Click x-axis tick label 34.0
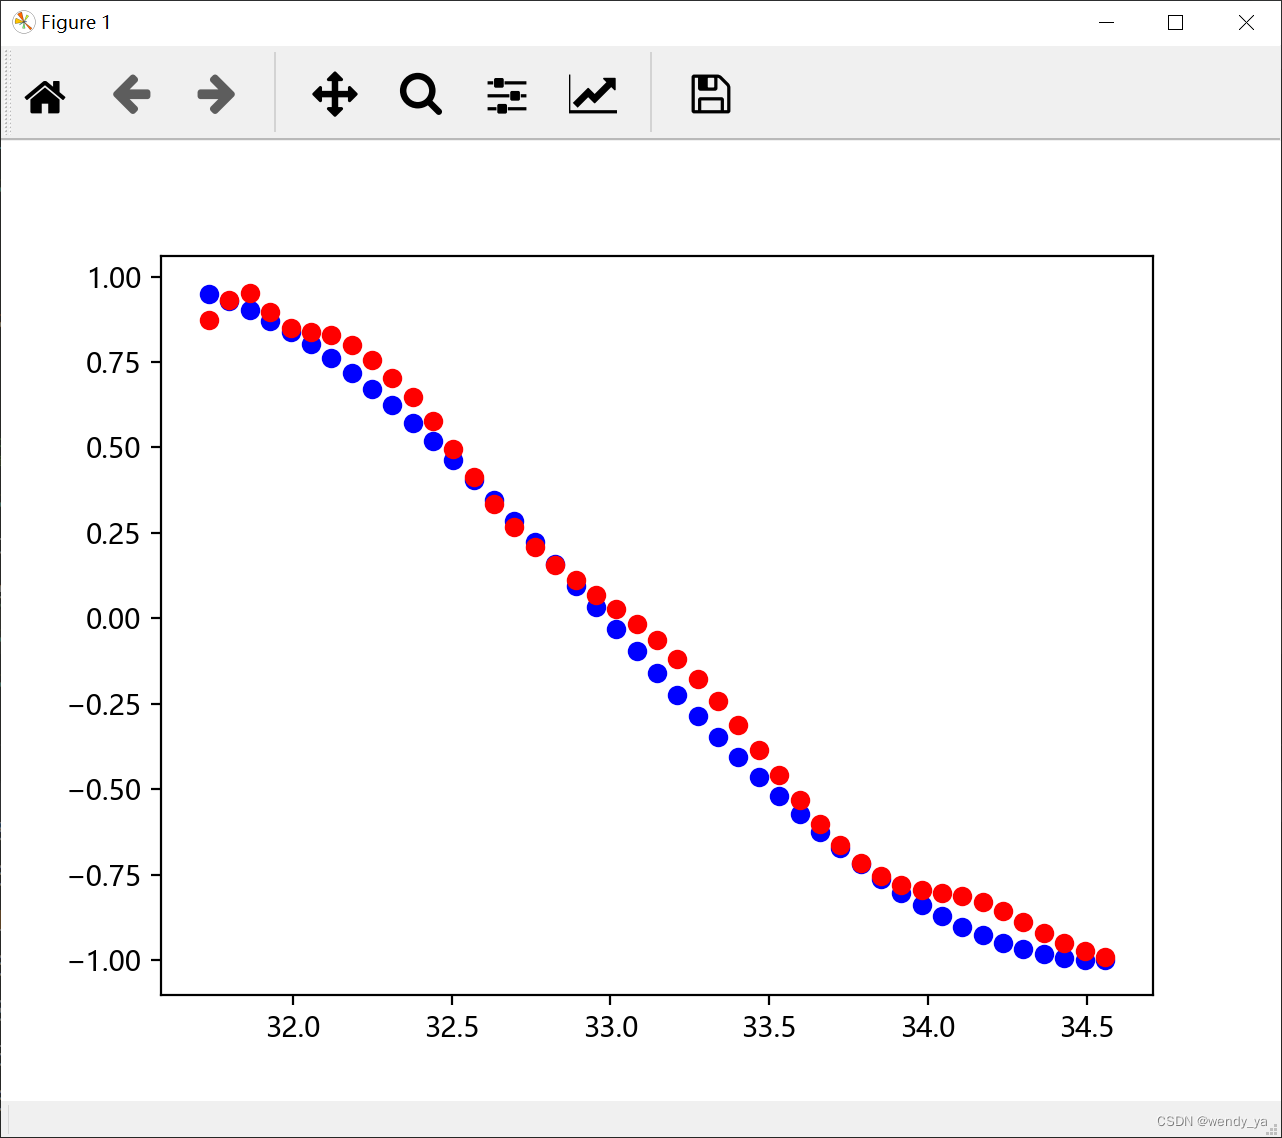This screenshot has height=1138, width=1282. [x=928, y=1027]
